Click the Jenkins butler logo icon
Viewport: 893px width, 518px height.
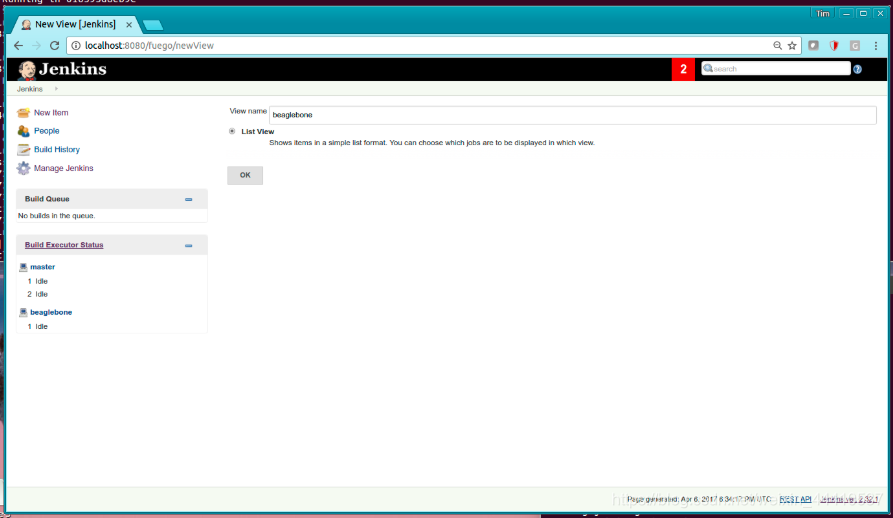pos(27,70)
